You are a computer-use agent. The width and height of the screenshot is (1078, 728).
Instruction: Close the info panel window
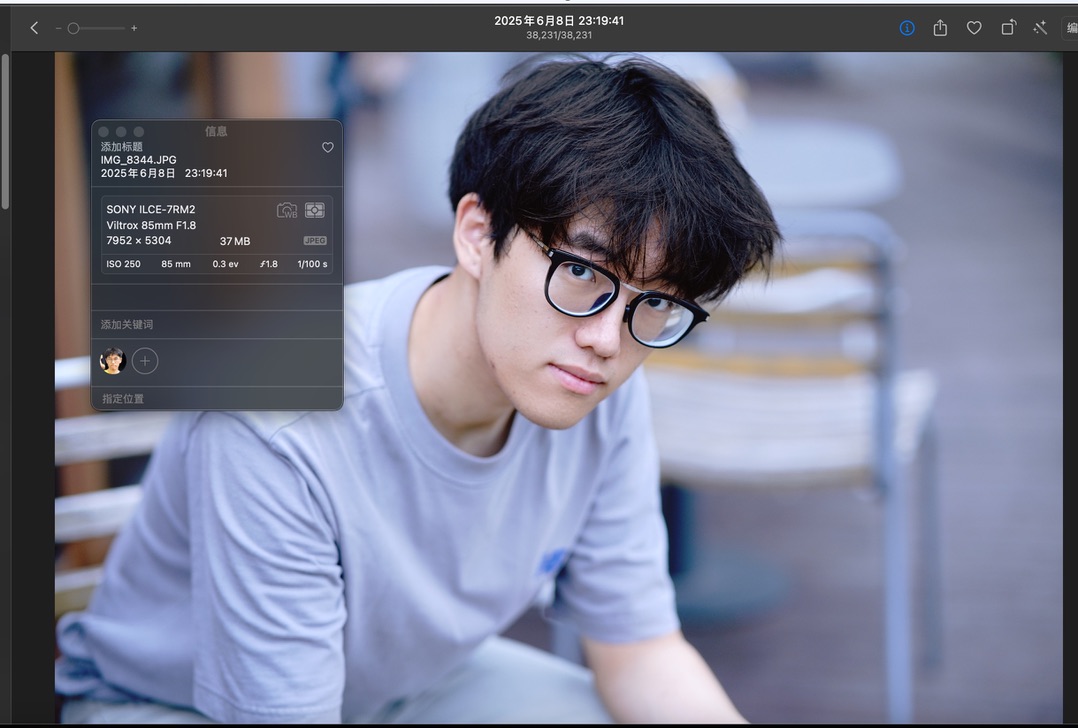pyautogui.click(x=104, y=131)
